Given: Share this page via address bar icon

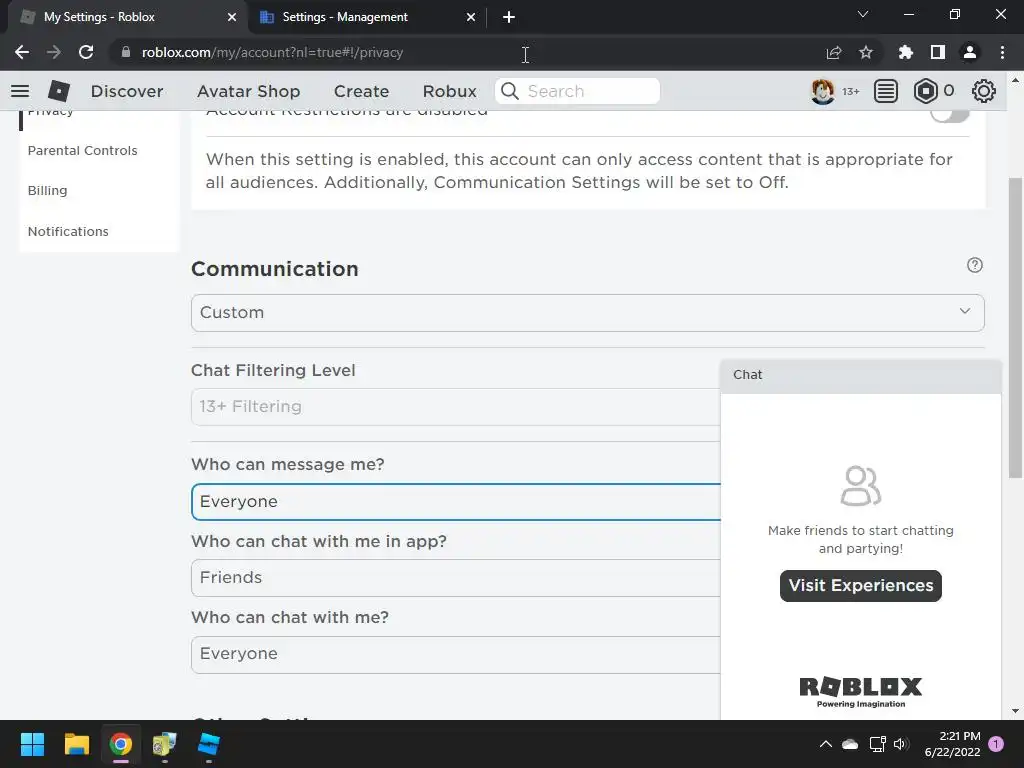Looking at the screenshot, I should pyautogui.click(x=834, y=52).
